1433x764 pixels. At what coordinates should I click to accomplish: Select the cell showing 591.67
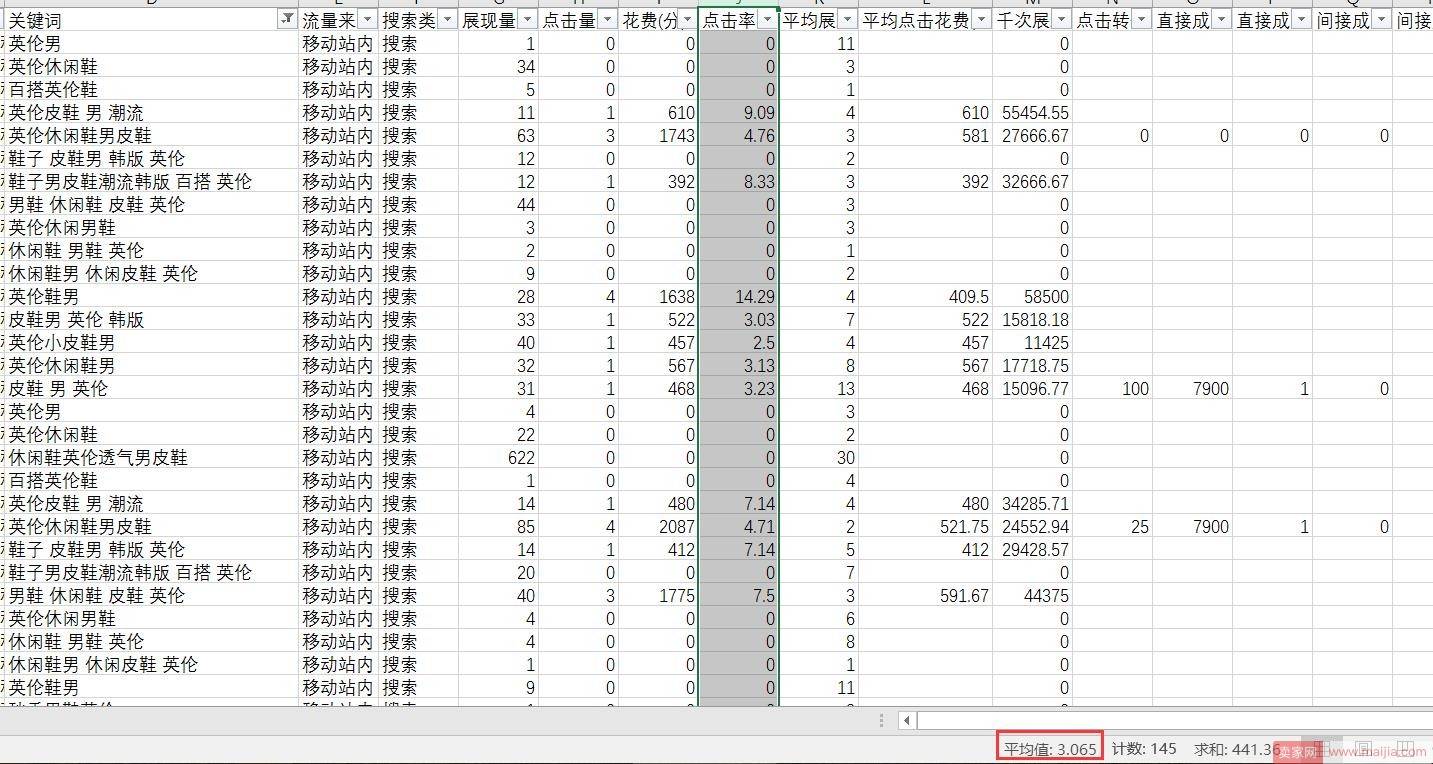[x=925, y=595]
